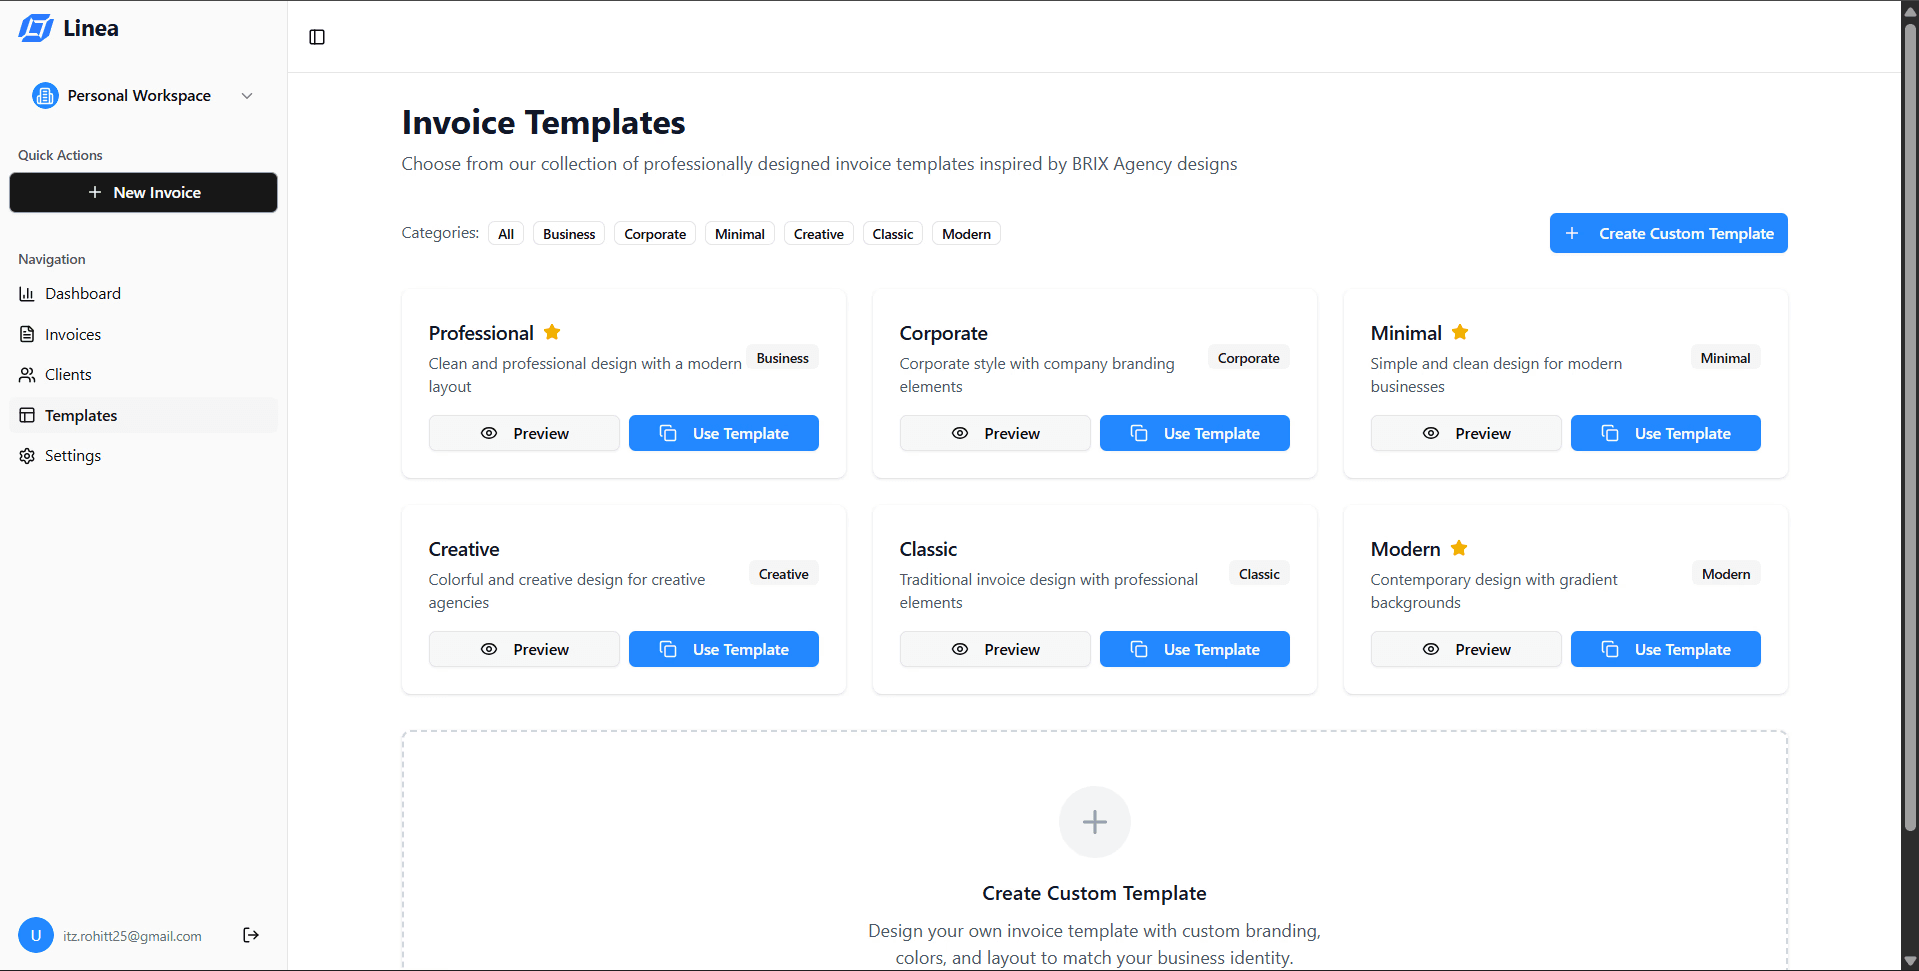Click the scrollbar down arrow
The height and width of the screenshot is (971, 1919).
pos(1910,961)
